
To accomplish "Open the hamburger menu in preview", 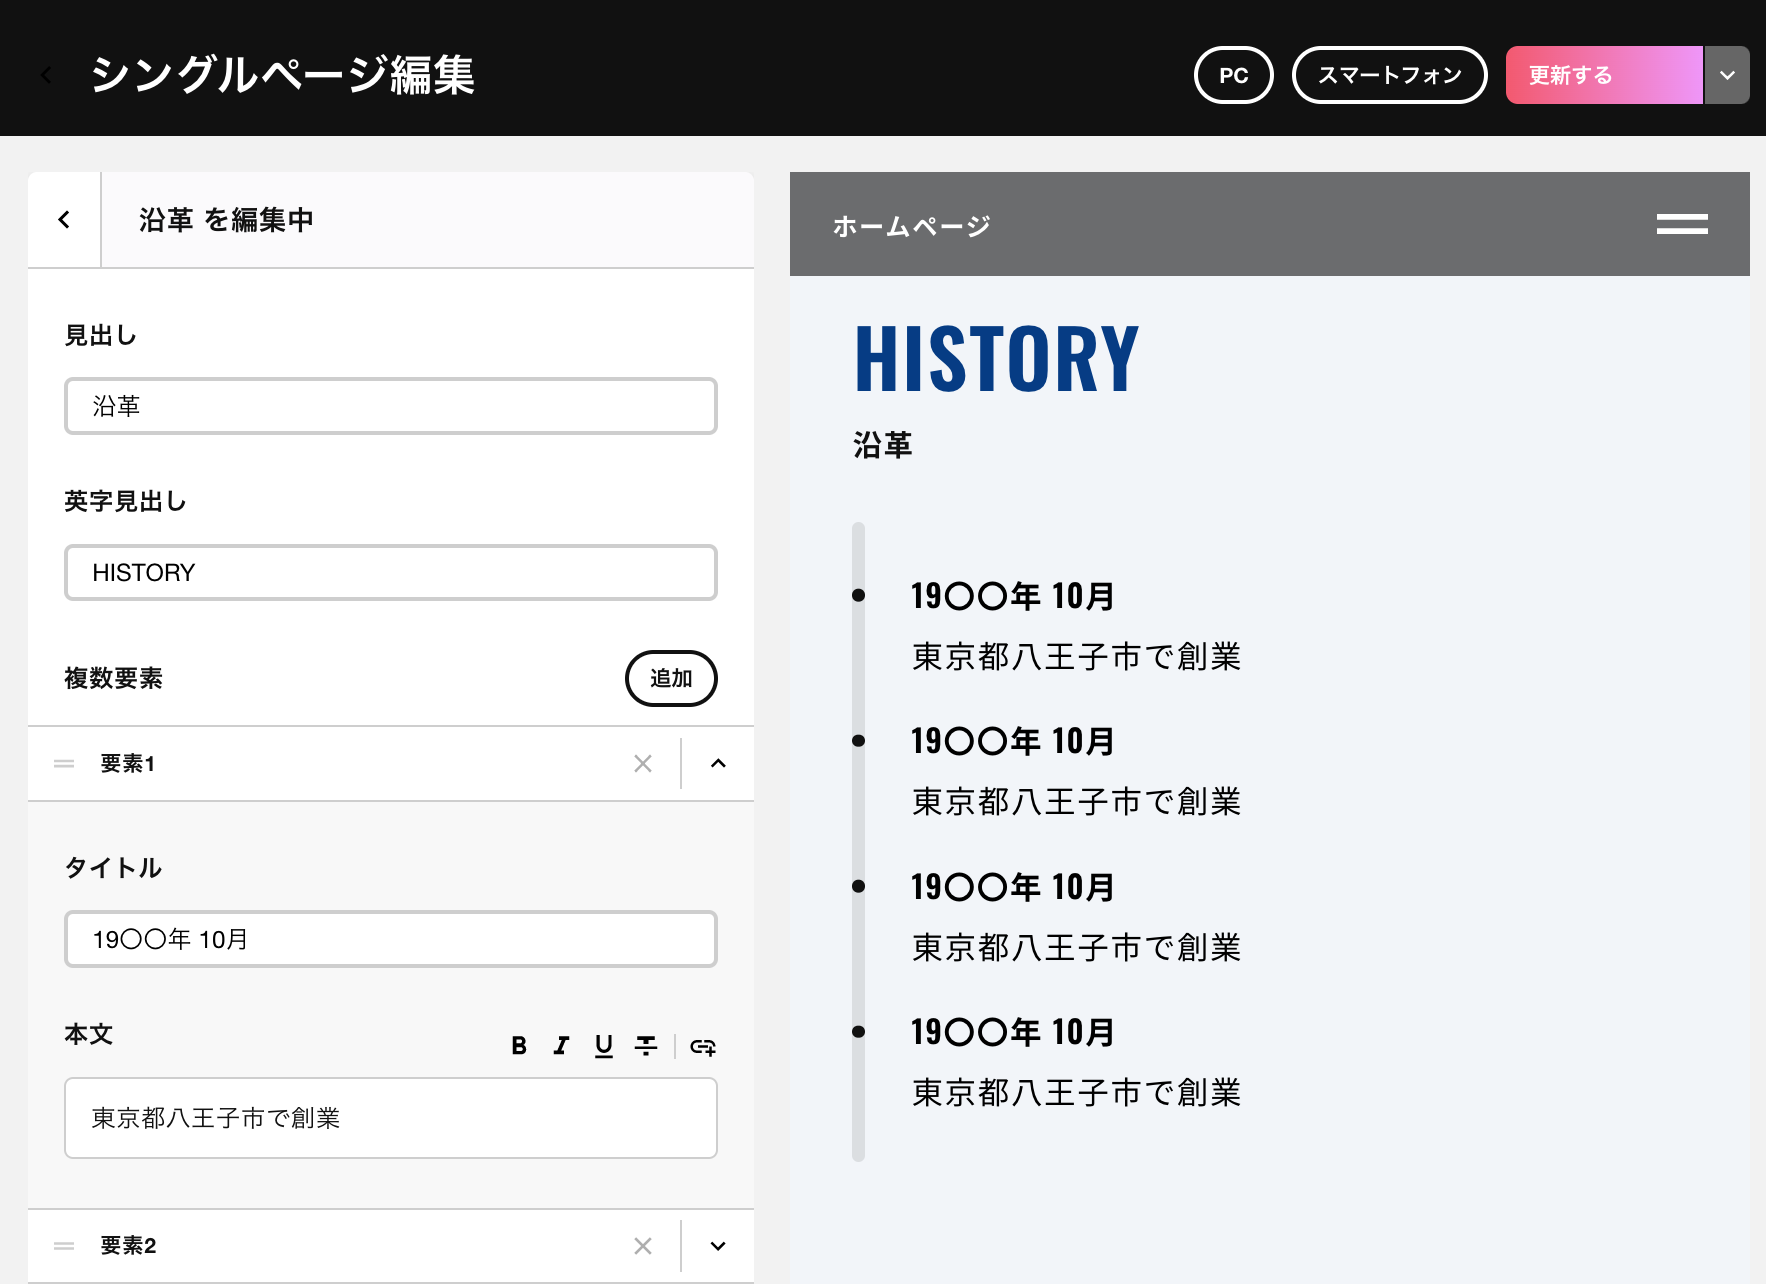I will pyautogui.click(x=1682, y=224).
